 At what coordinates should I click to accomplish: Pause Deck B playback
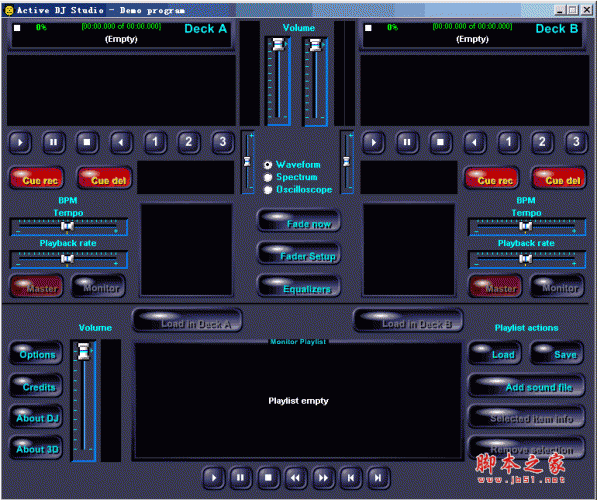[x=407, y=142]
